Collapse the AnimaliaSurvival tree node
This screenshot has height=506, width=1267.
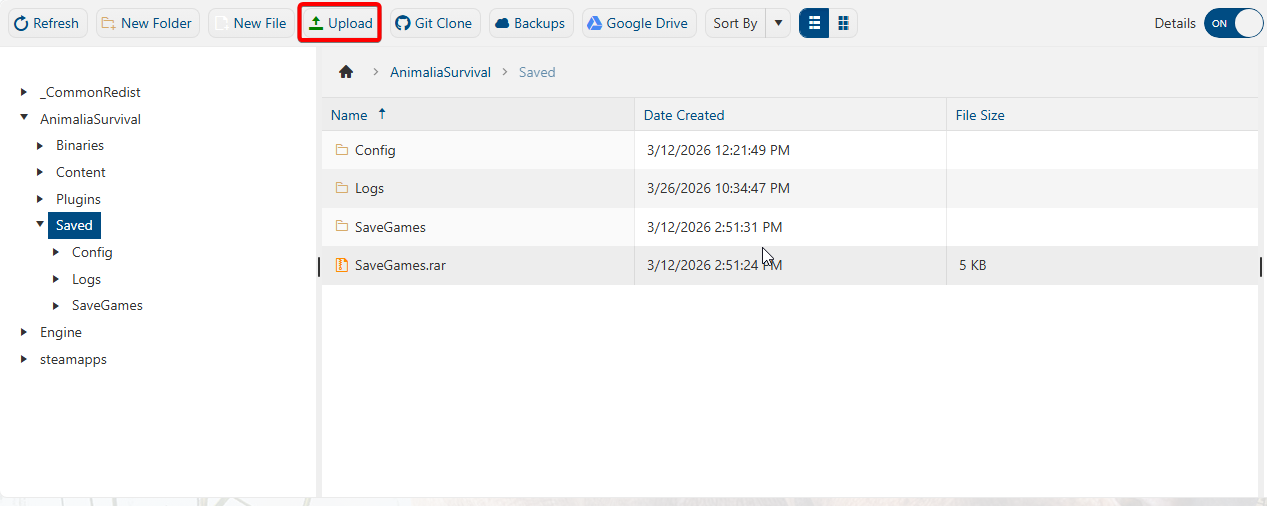point(24,118)
